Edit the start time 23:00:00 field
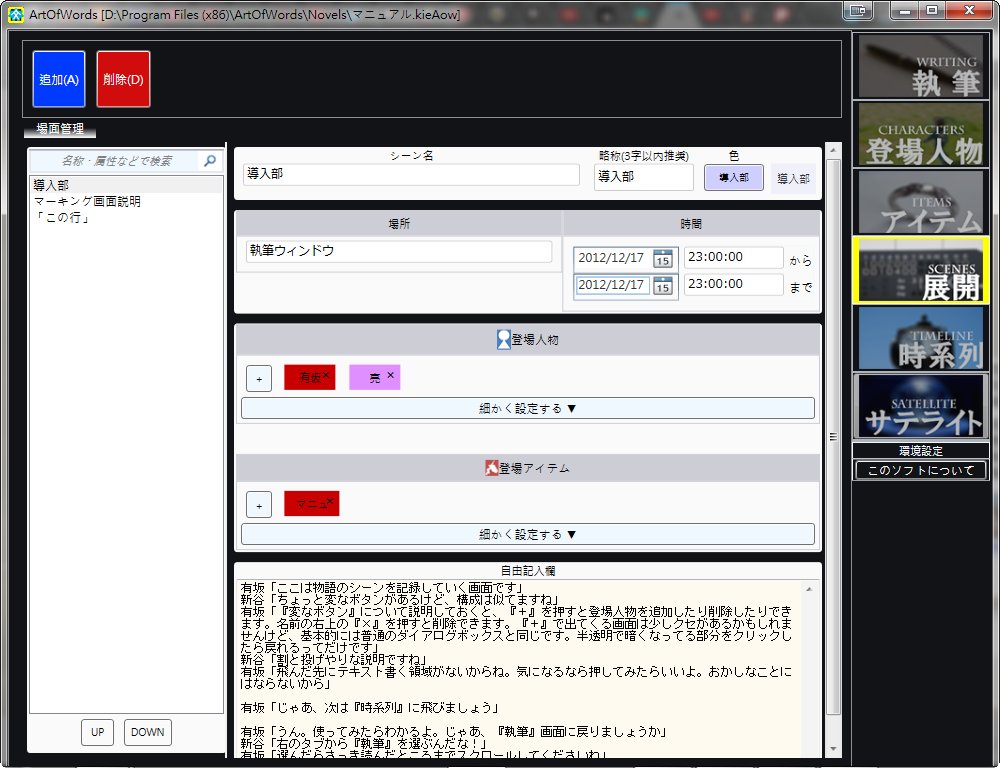This screenshot has width=1000, height=768. coord(733,257)
